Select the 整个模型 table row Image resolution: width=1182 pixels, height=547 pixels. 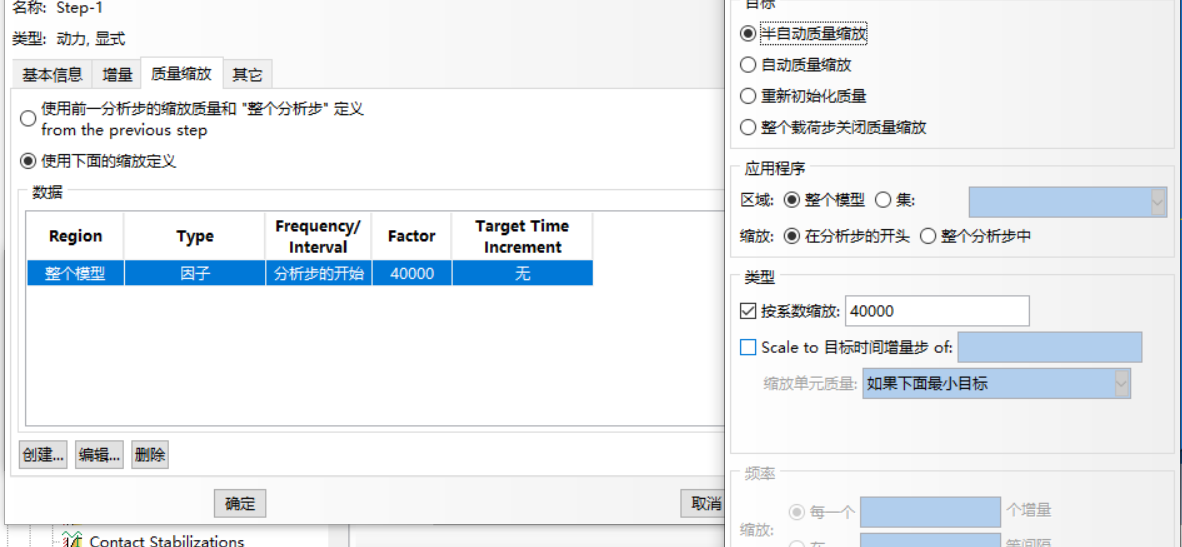click(x=309, y=273)
